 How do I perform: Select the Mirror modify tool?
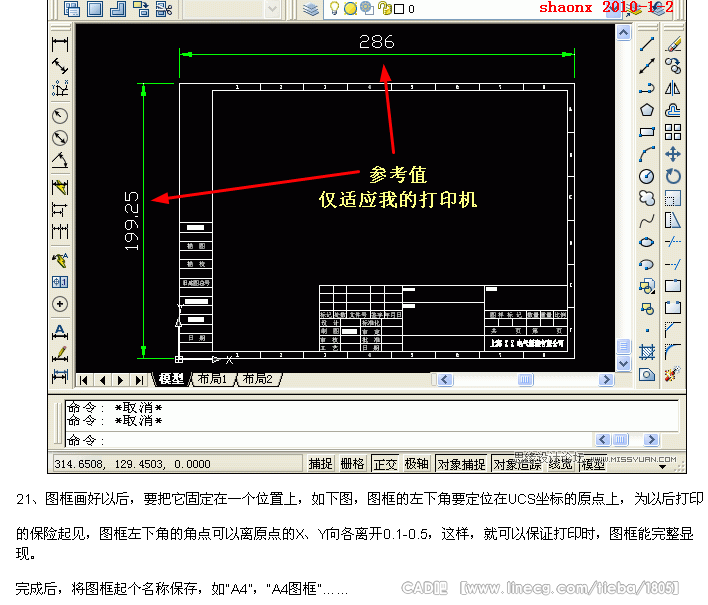(x=673, y=88)
